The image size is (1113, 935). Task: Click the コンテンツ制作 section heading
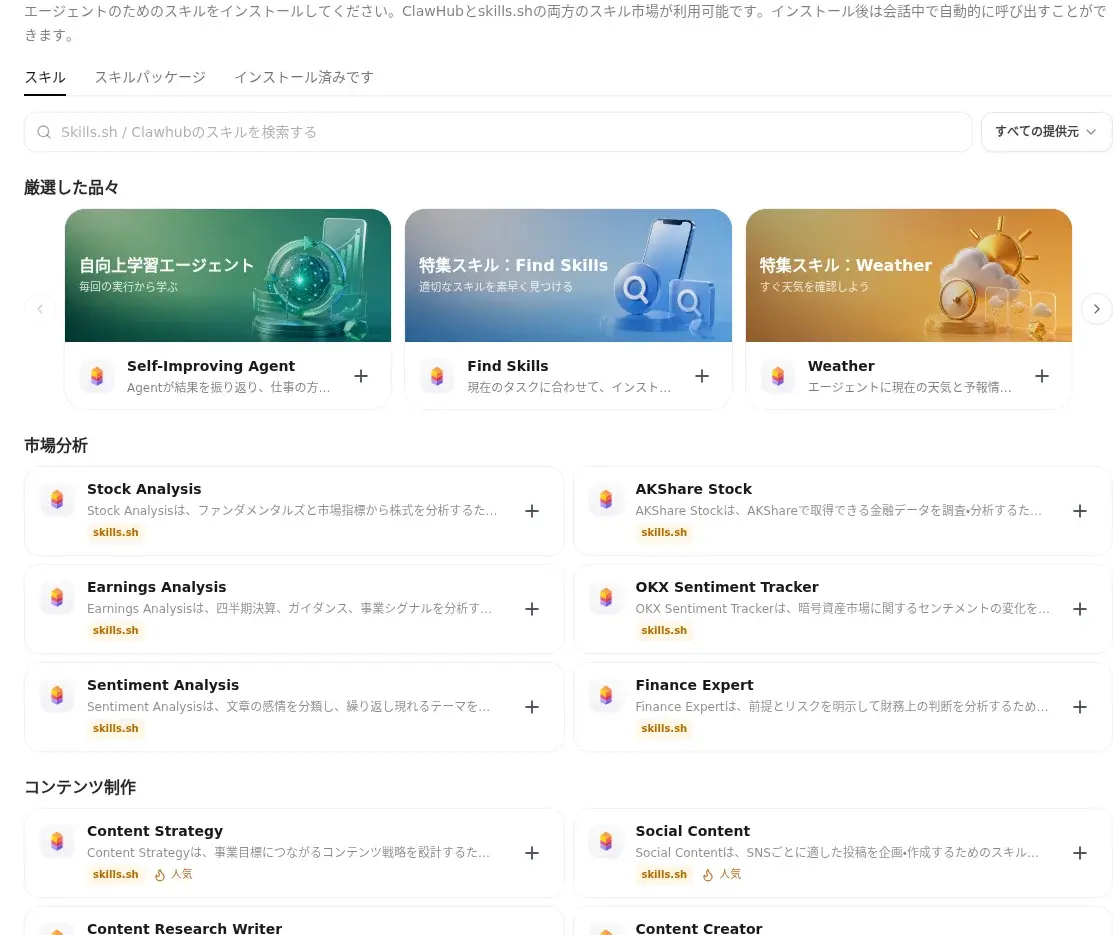(80, 787)
